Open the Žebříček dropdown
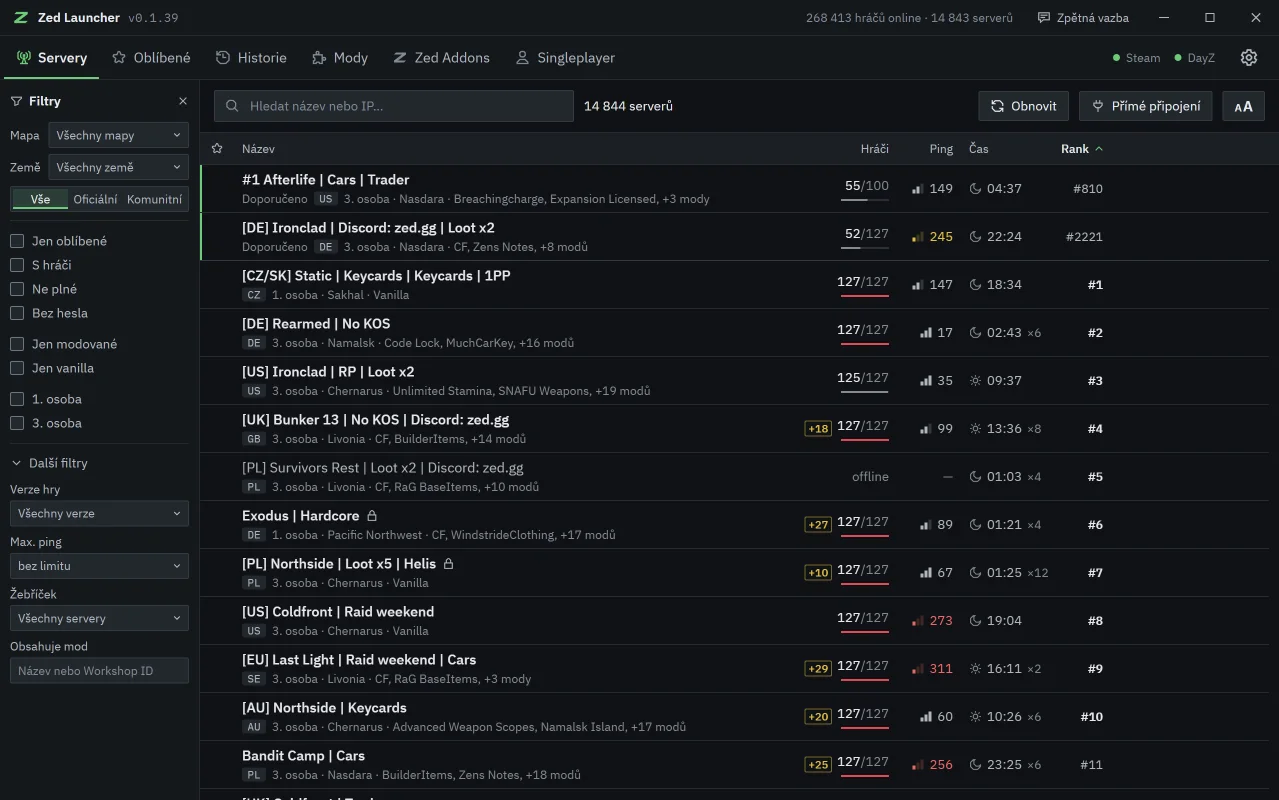Viewport: 1279px width, 800px height. click(99, 618)
